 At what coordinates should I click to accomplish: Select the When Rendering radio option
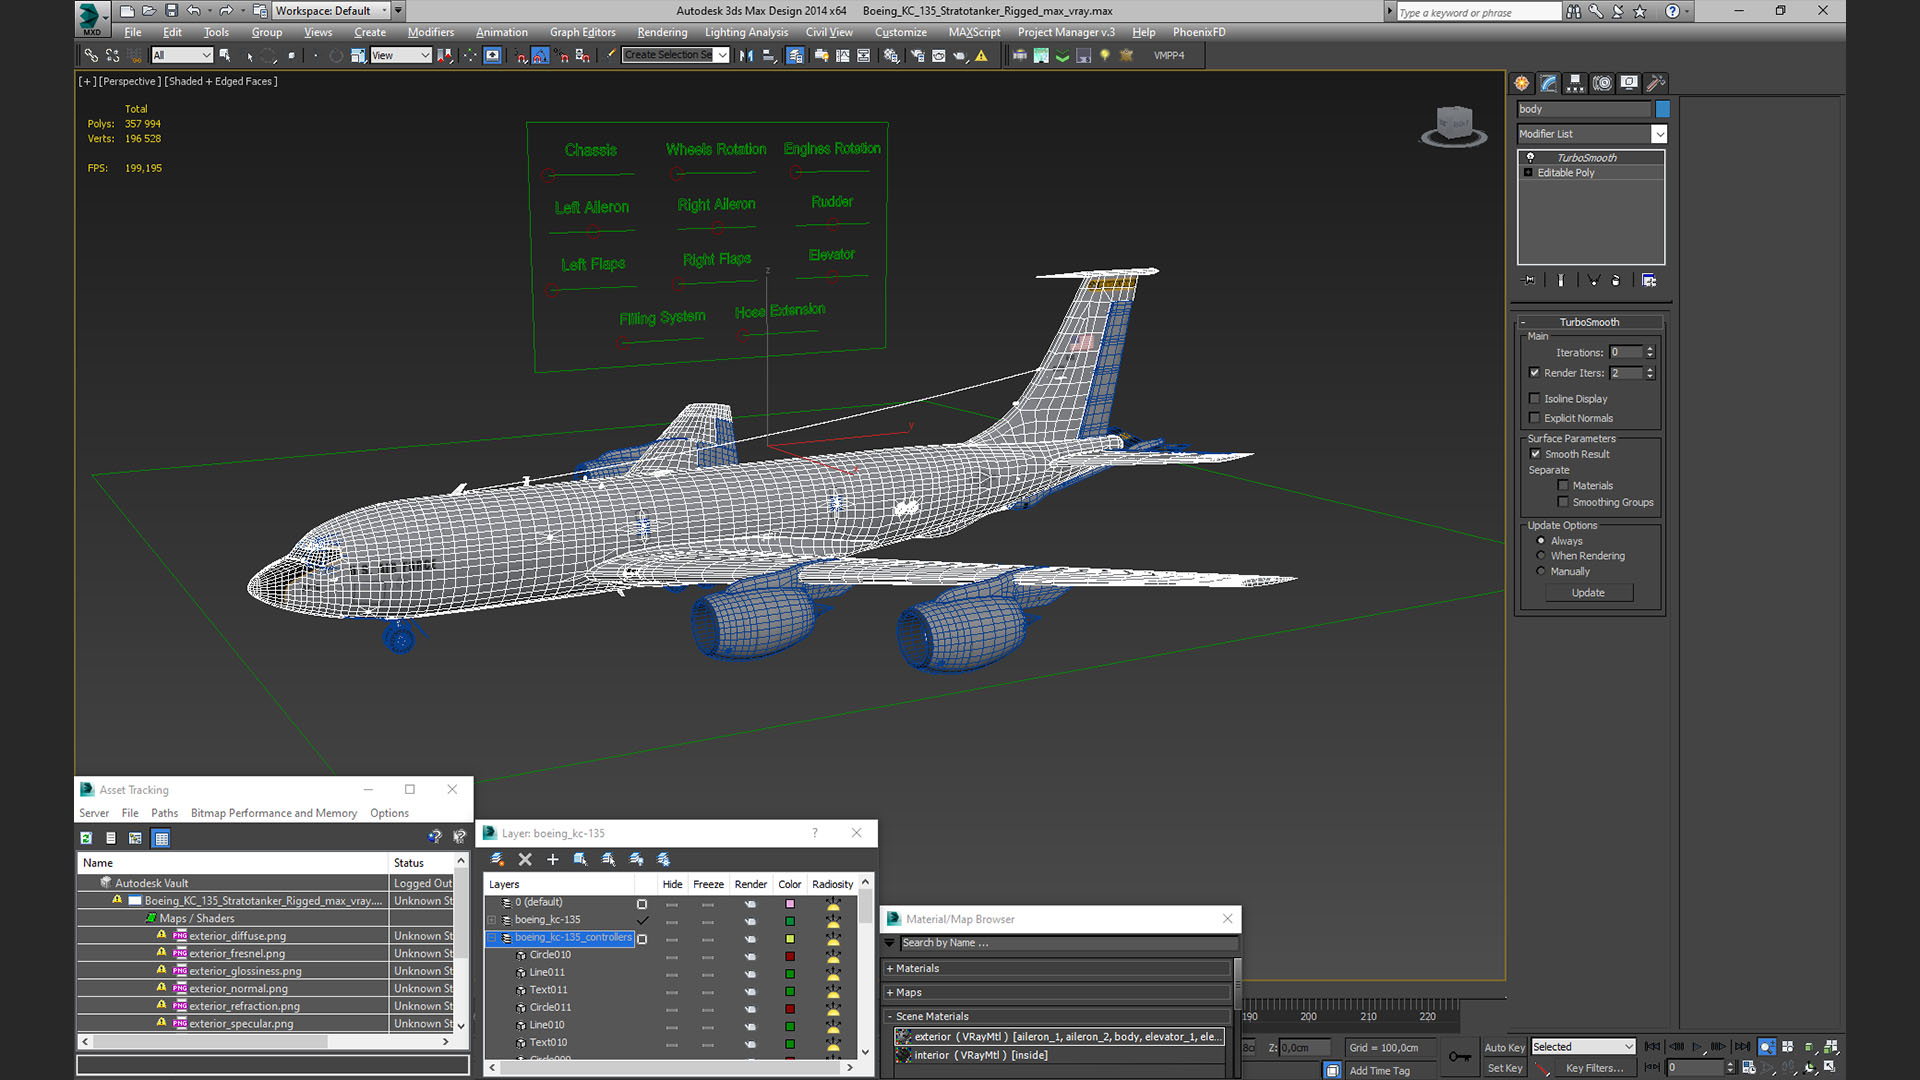coord(1541,556)
